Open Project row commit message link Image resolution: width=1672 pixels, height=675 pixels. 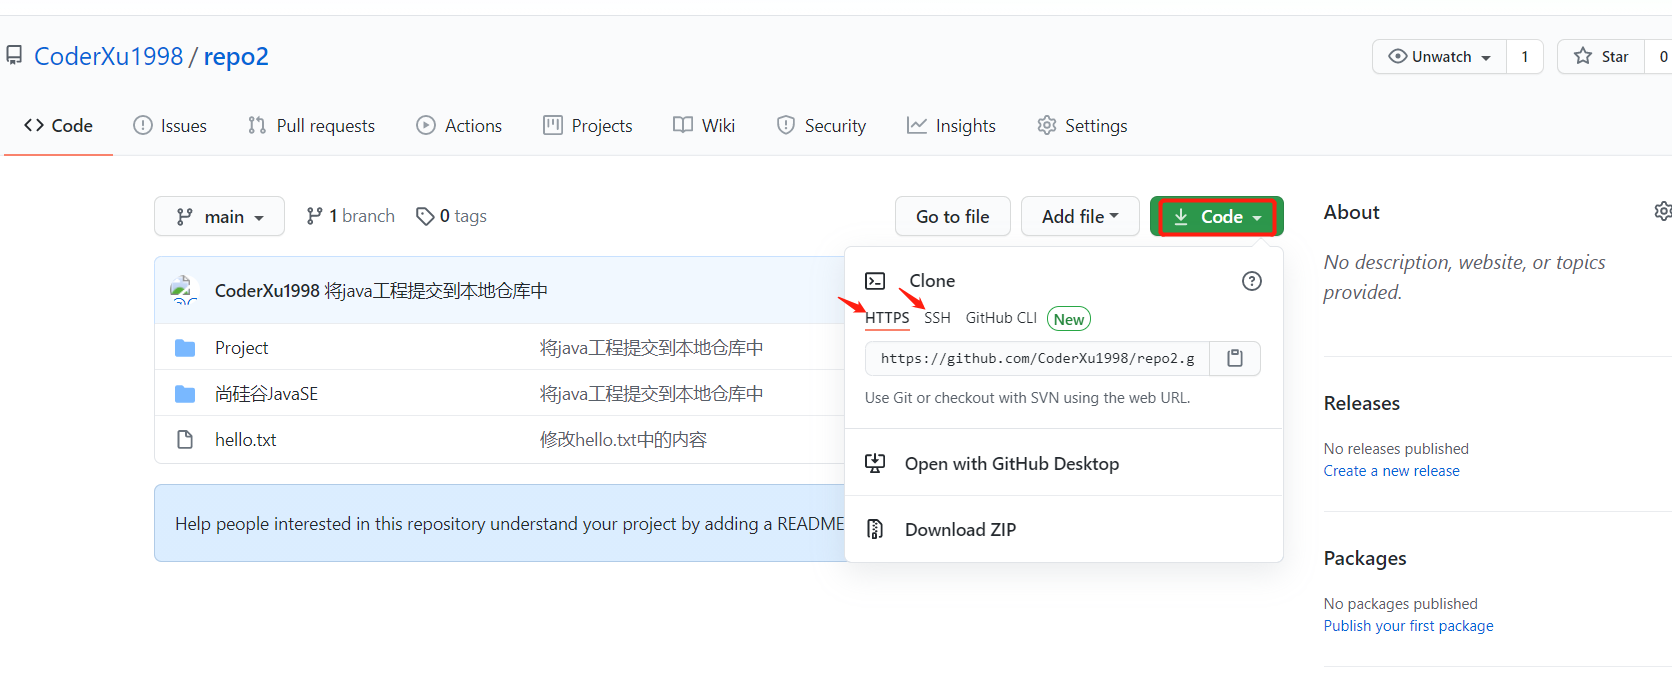[651, 347]
